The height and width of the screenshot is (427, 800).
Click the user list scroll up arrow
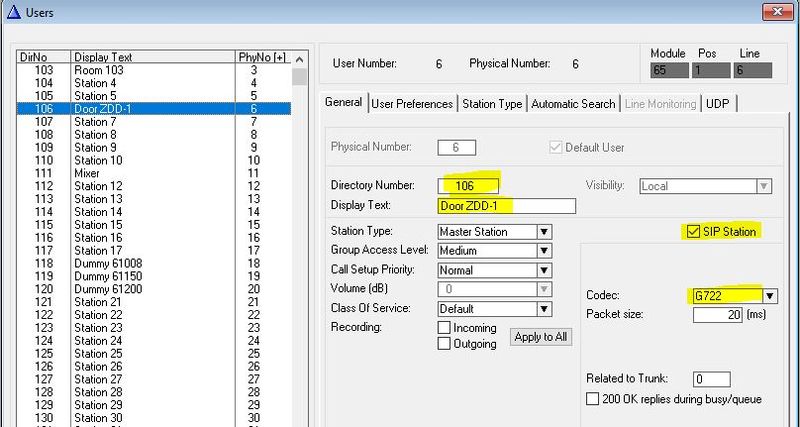click(299, 58)
